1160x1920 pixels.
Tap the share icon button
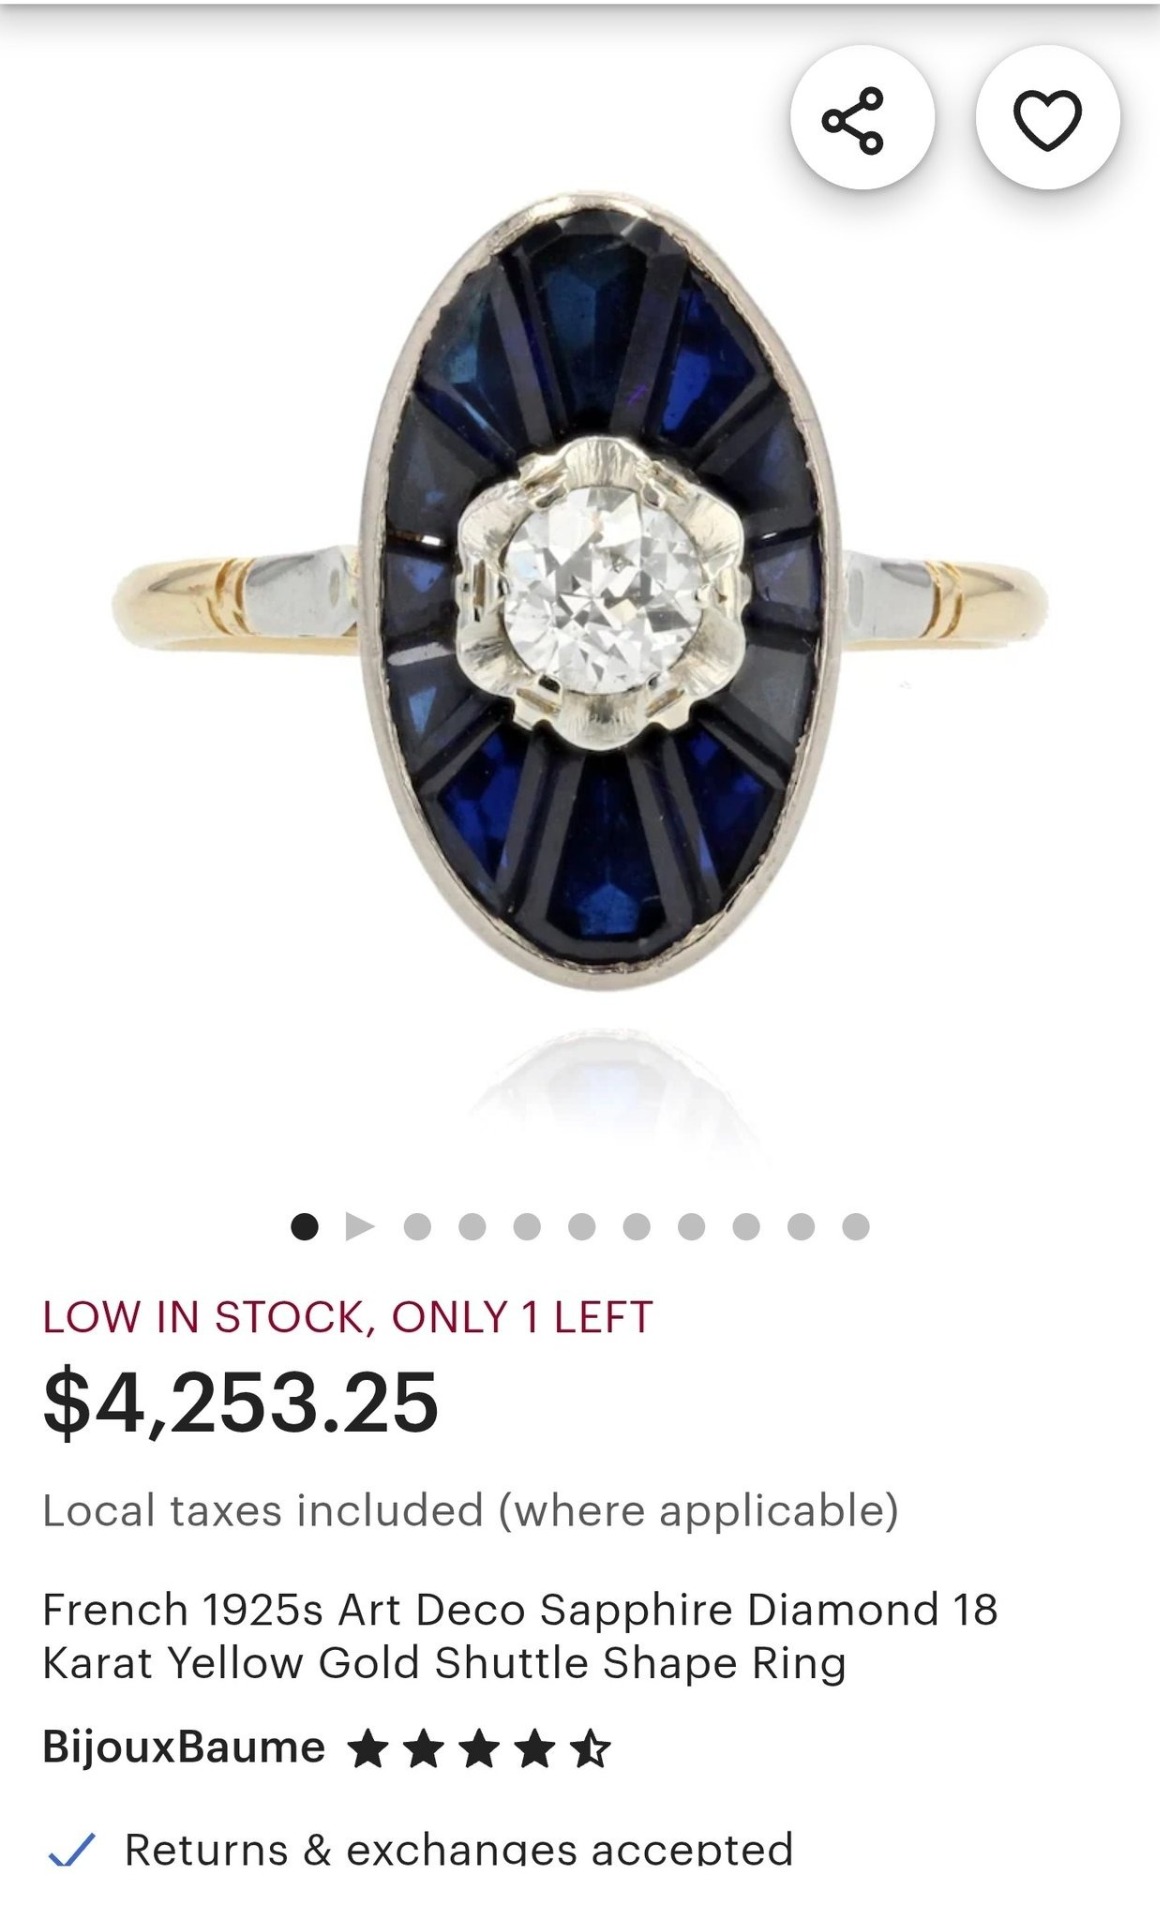click(862, 118)
